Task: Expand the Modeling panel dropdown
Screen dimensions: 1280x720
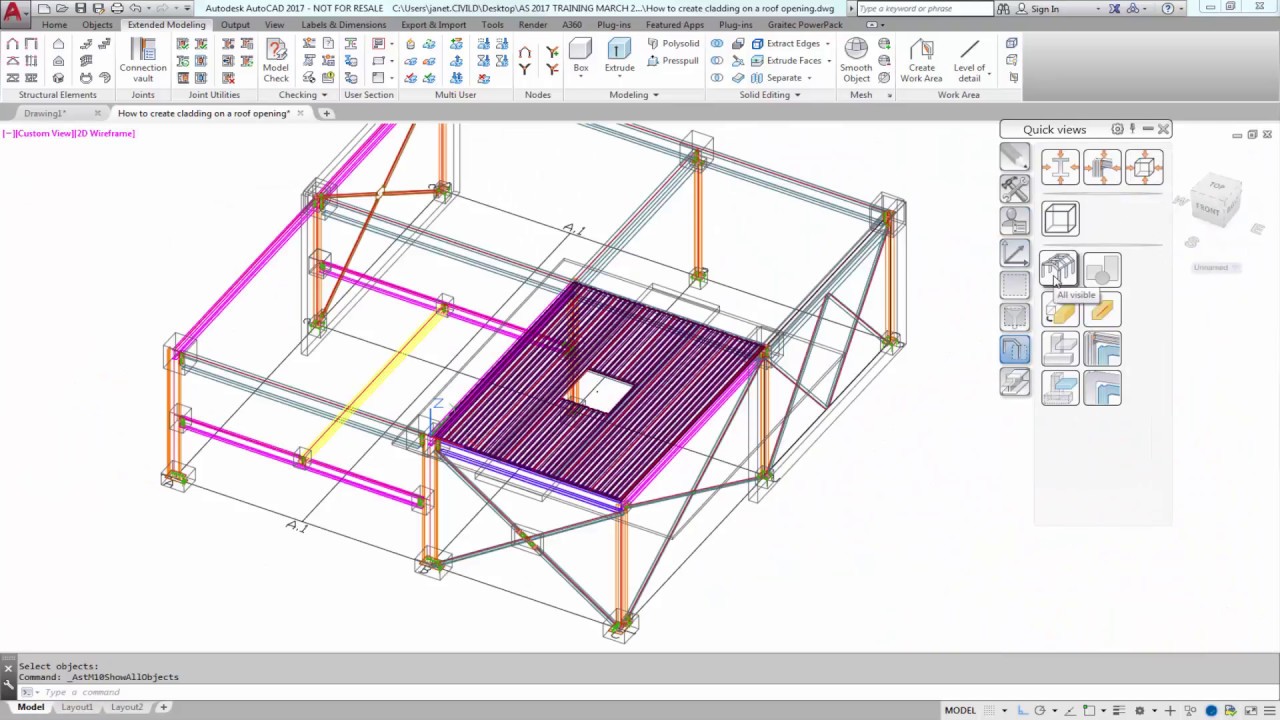Action: 655,95
